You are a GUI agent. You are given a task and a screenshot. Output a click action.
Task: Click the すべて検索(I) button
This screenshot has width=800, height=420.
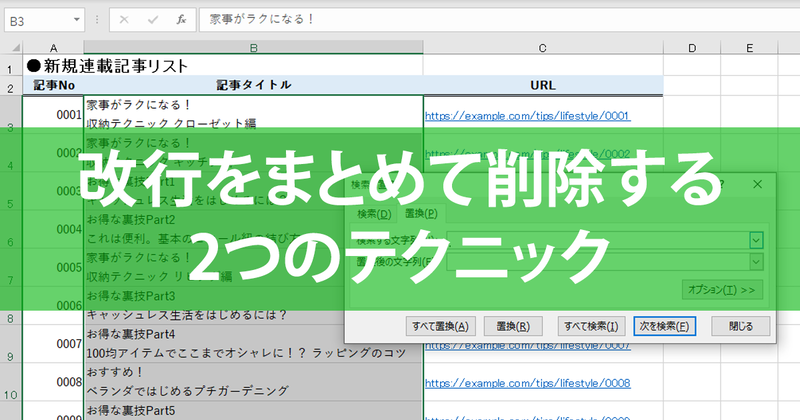coord(591,327)
